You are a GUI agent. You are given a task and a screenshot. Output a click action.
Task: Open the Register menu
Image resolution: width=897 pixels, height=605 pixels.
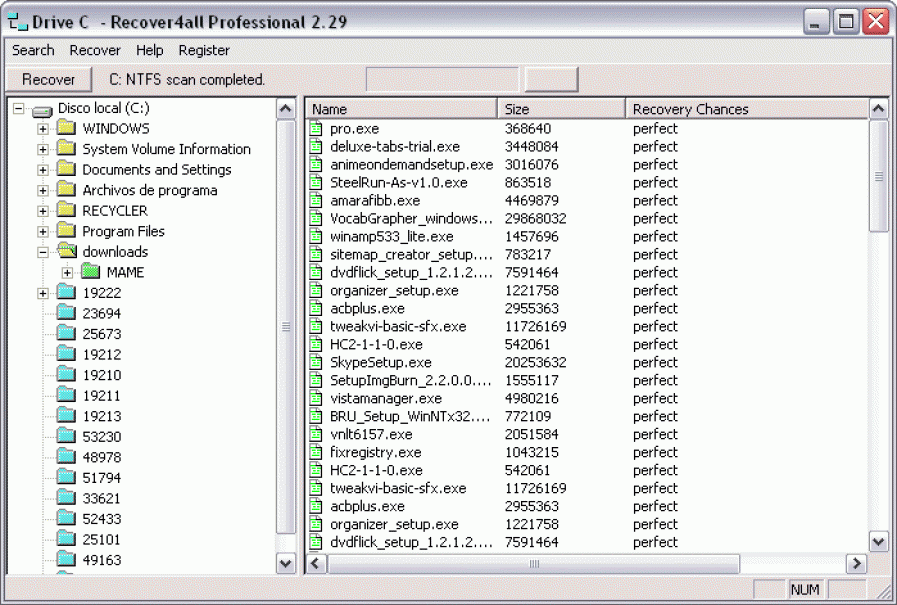[x=204, y=50]
